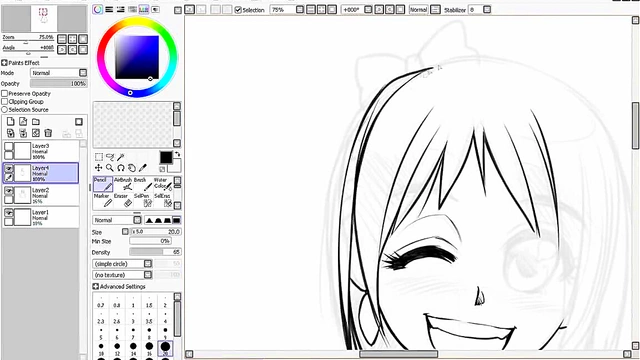Swap foreground and background colors

point(178,154)
